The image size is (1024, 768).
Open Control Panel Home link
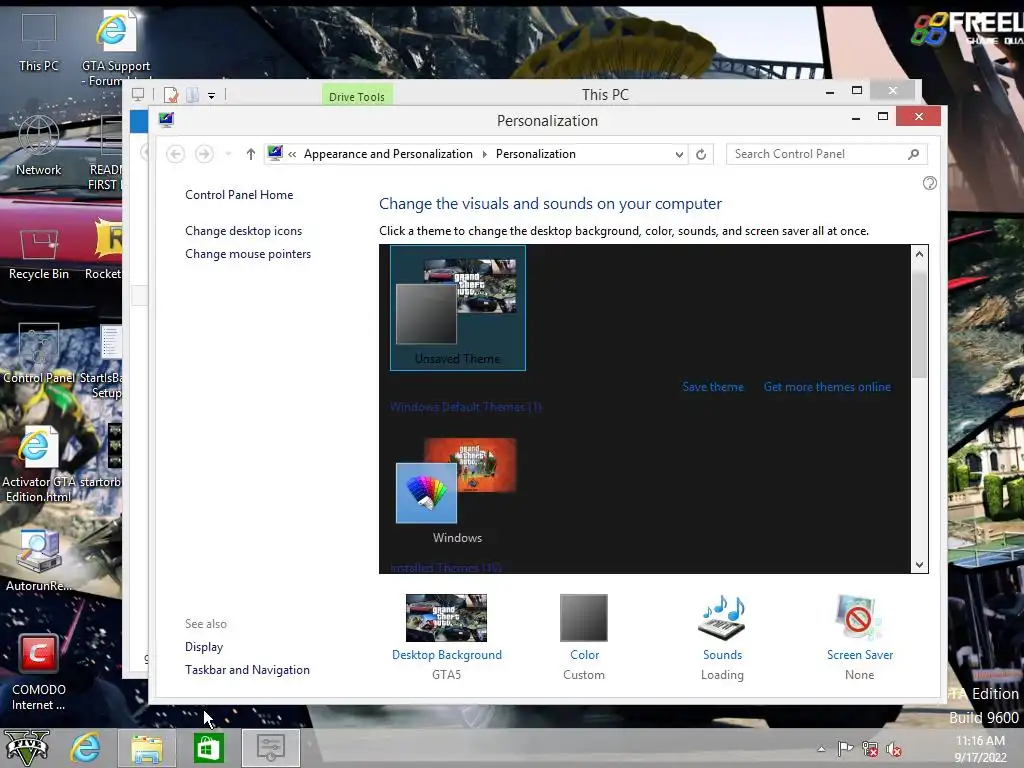tap(239, 195)
